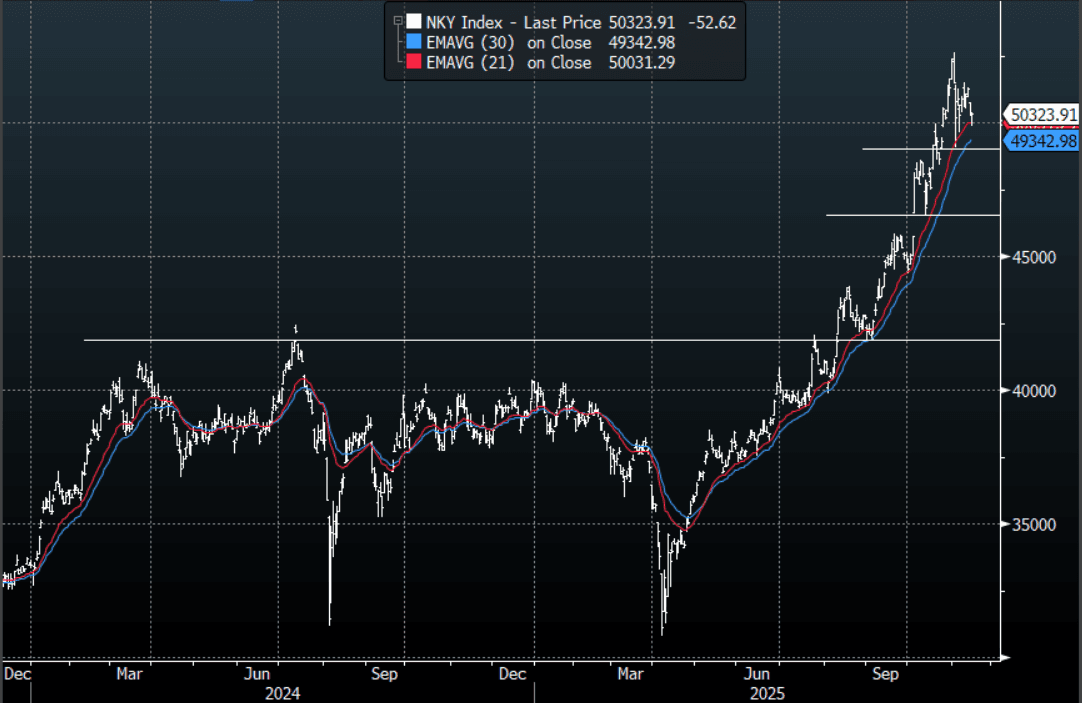Click the 50323.91 last price axis tag
The height and width of the screenshot is (703, 1082).
coord(1043,115)
